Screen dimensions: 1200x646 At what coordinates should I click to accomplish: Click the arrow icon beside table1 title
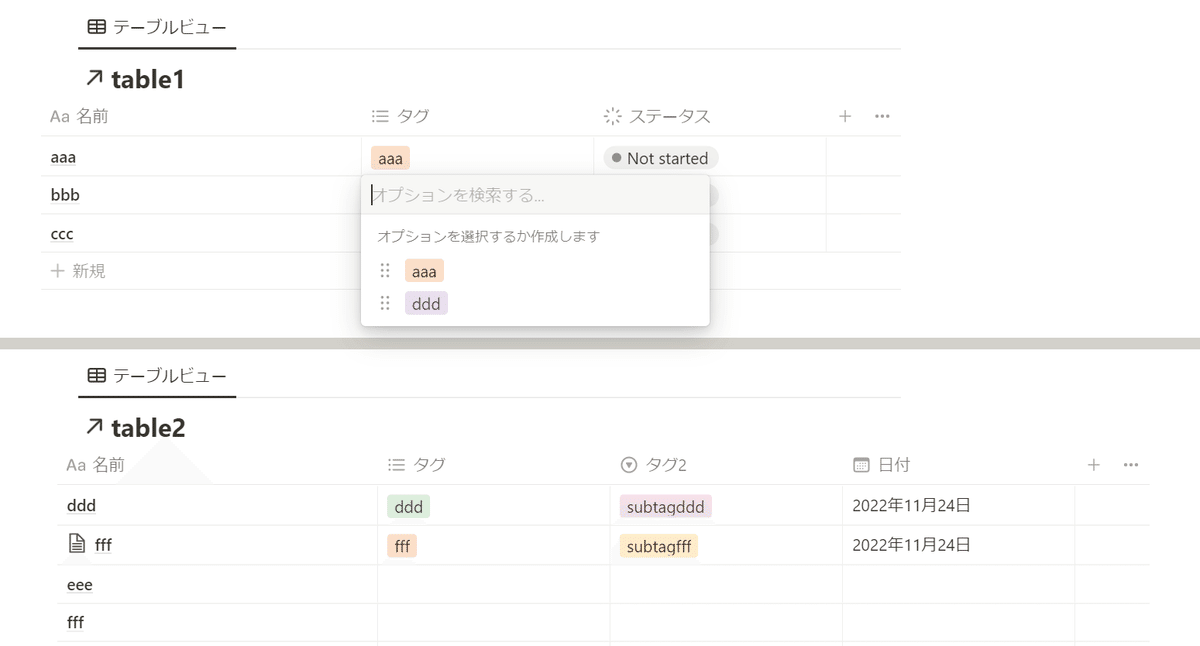tap(95, 78)
